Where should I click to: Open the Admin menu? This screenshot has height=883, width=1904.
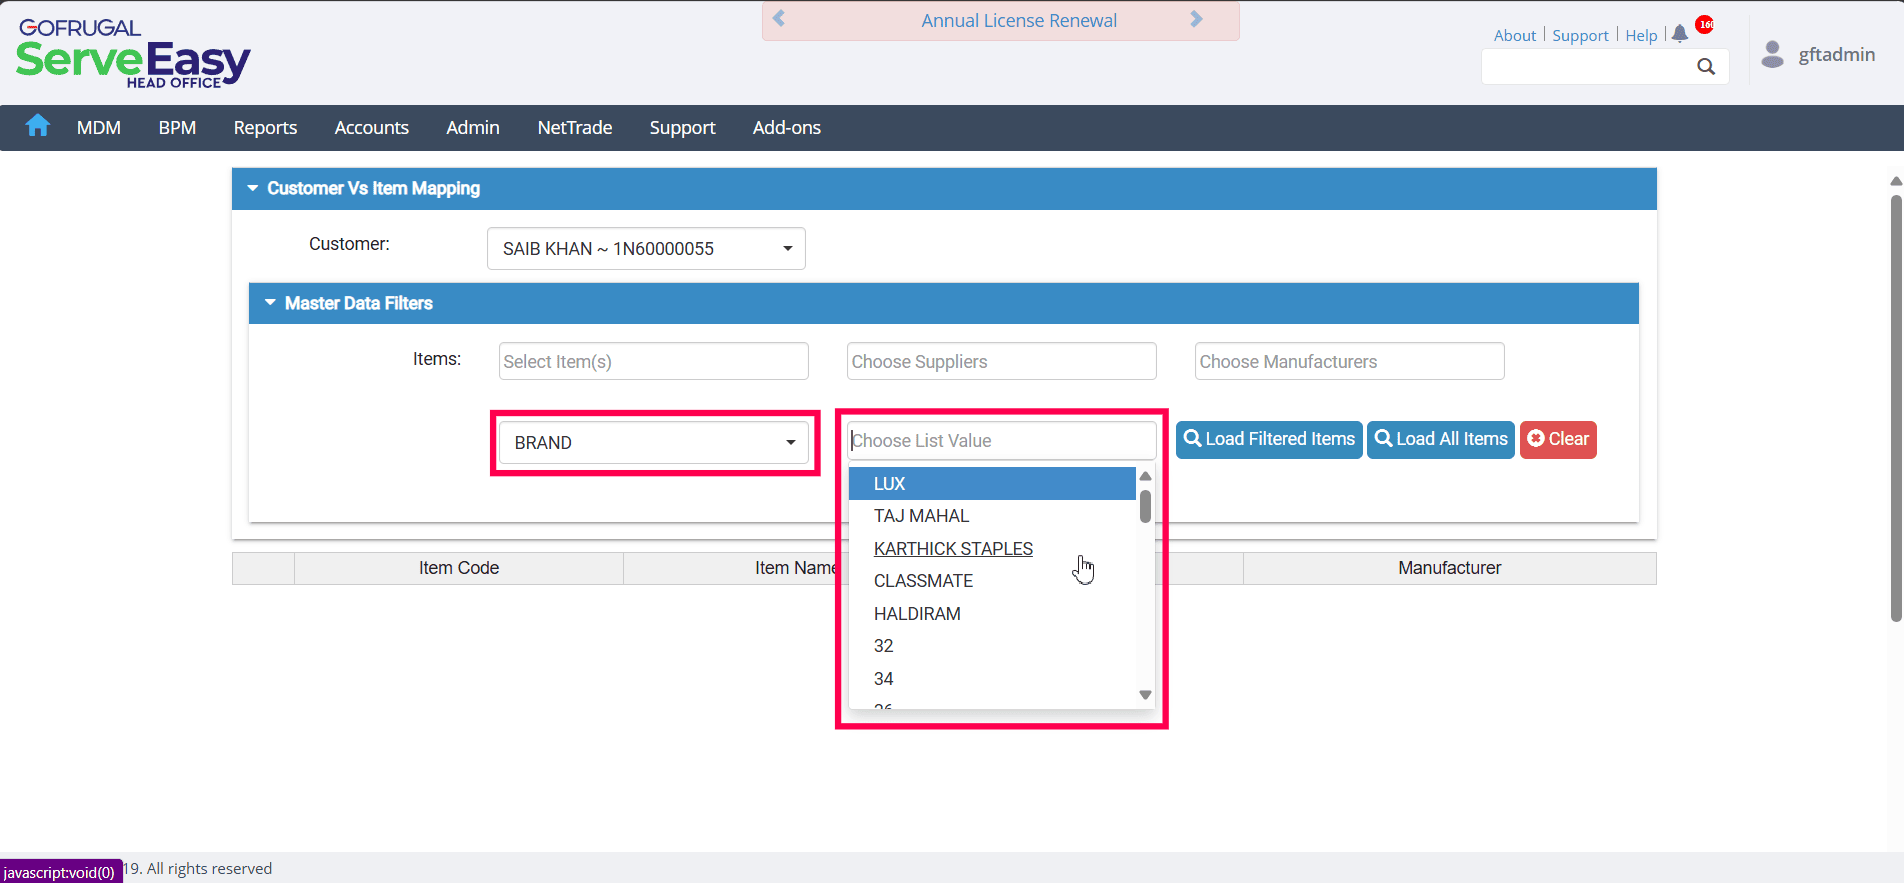(473, 128)
